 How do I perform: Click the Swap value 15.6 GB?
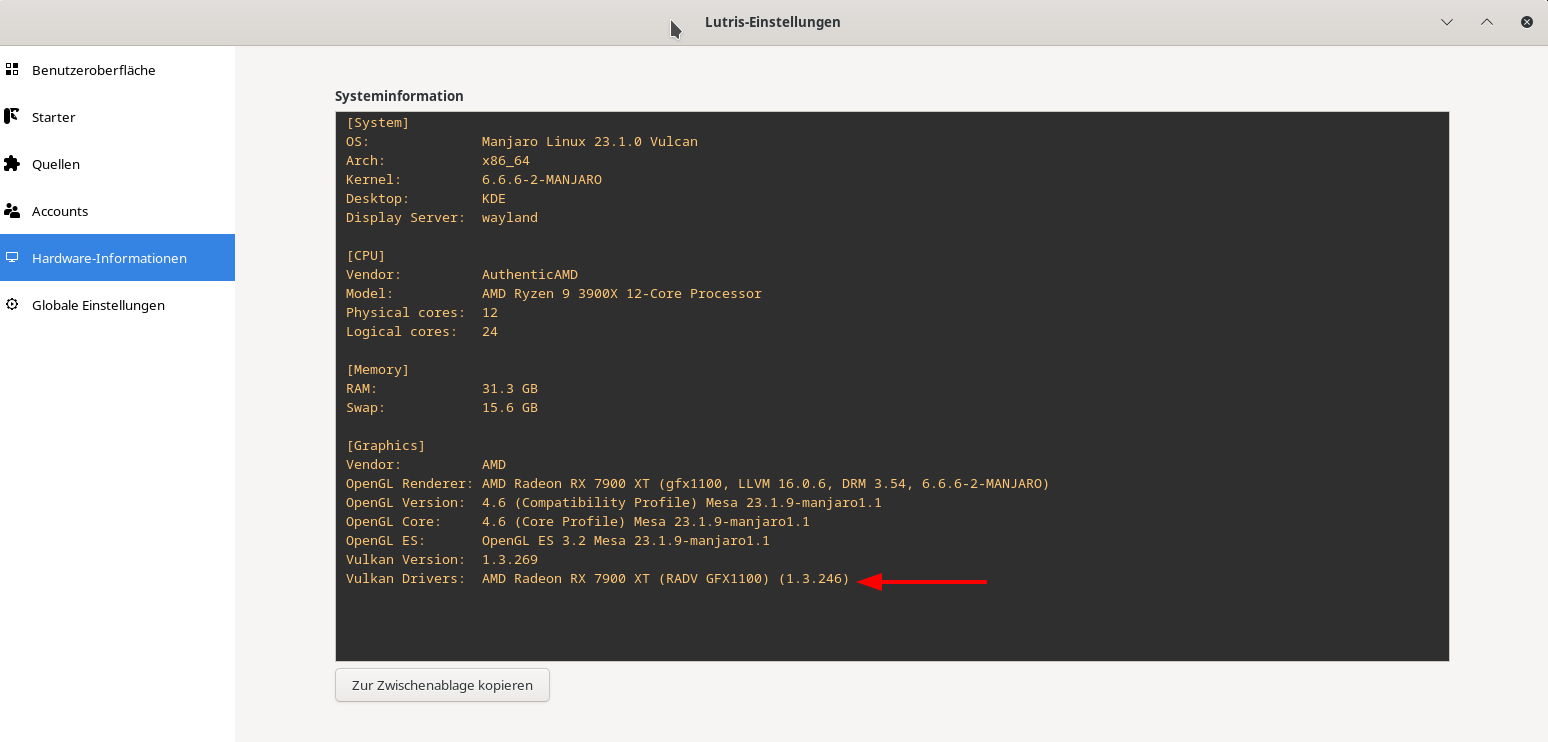510,407
